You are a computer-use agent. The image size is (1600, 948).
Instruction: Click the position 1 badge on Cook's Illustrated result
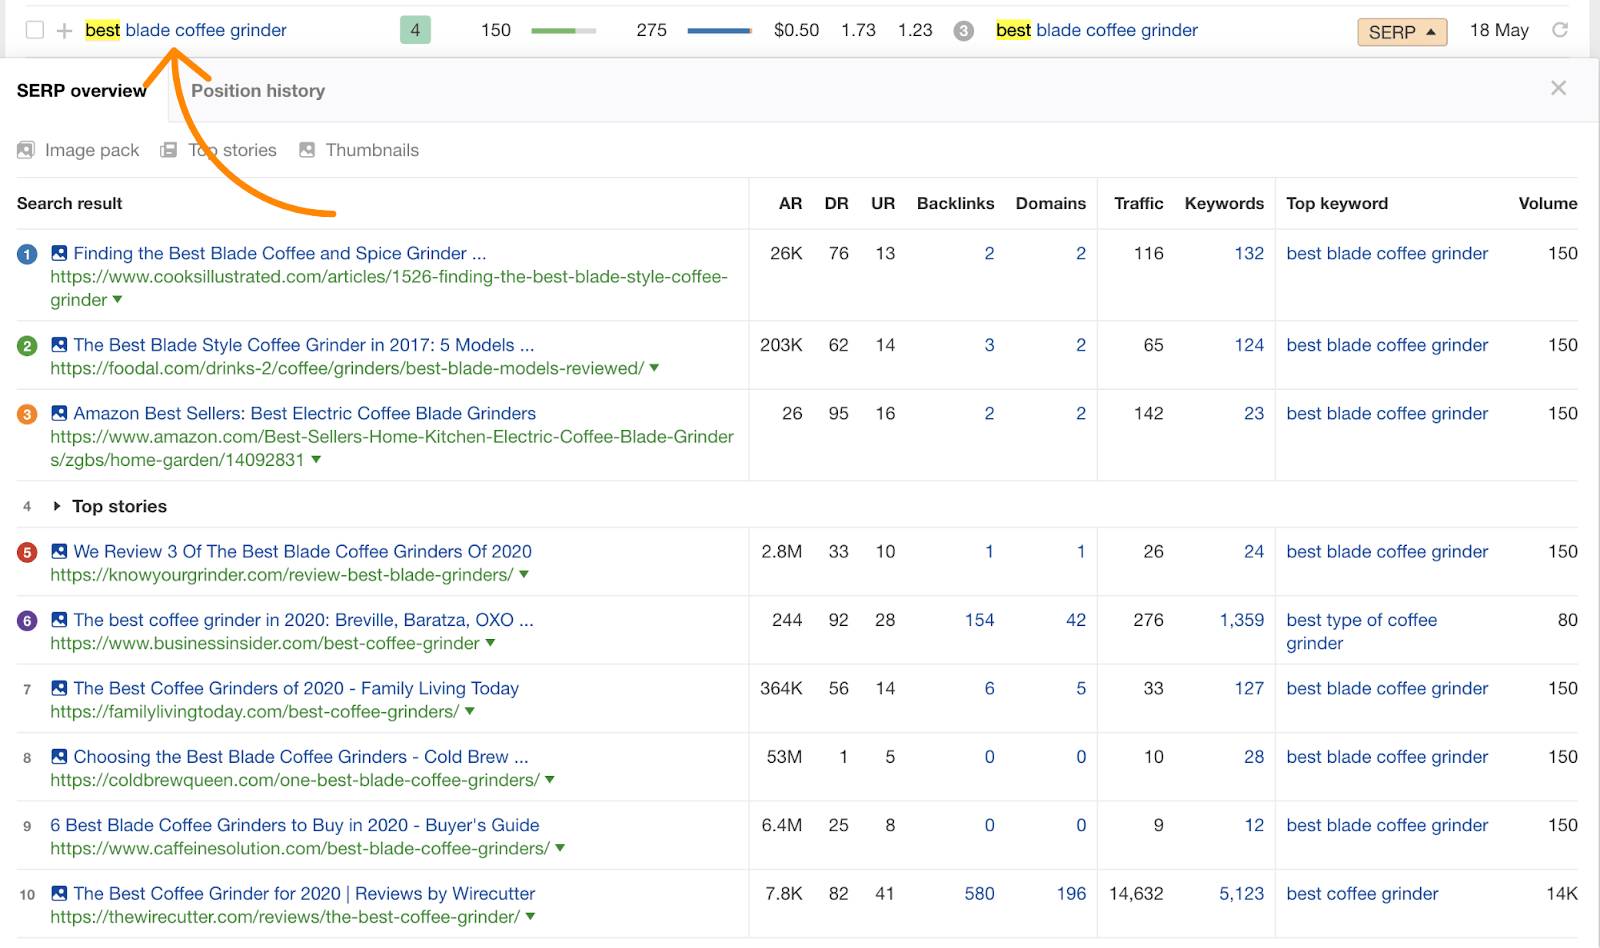26,253
